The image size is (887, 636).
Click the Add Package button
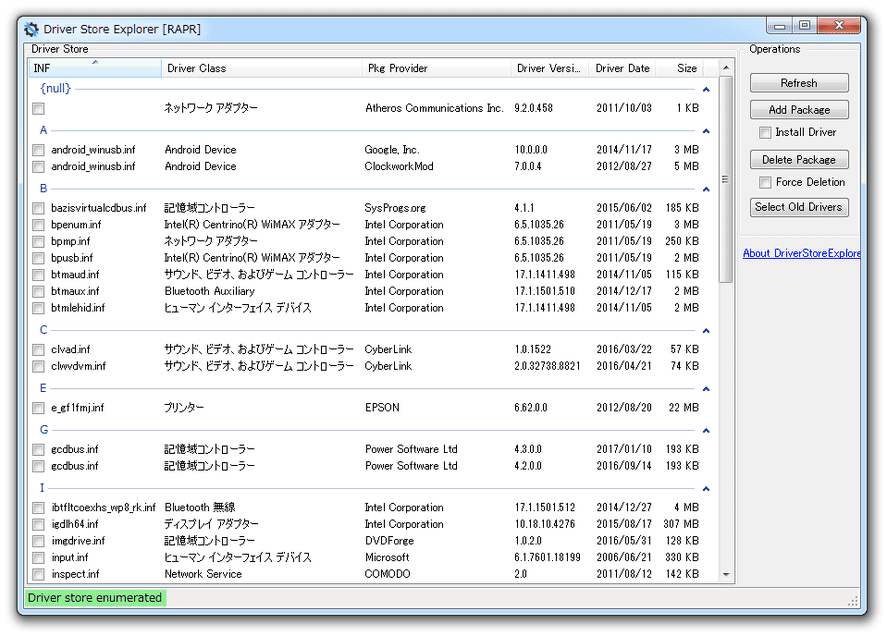coord(799,110)
